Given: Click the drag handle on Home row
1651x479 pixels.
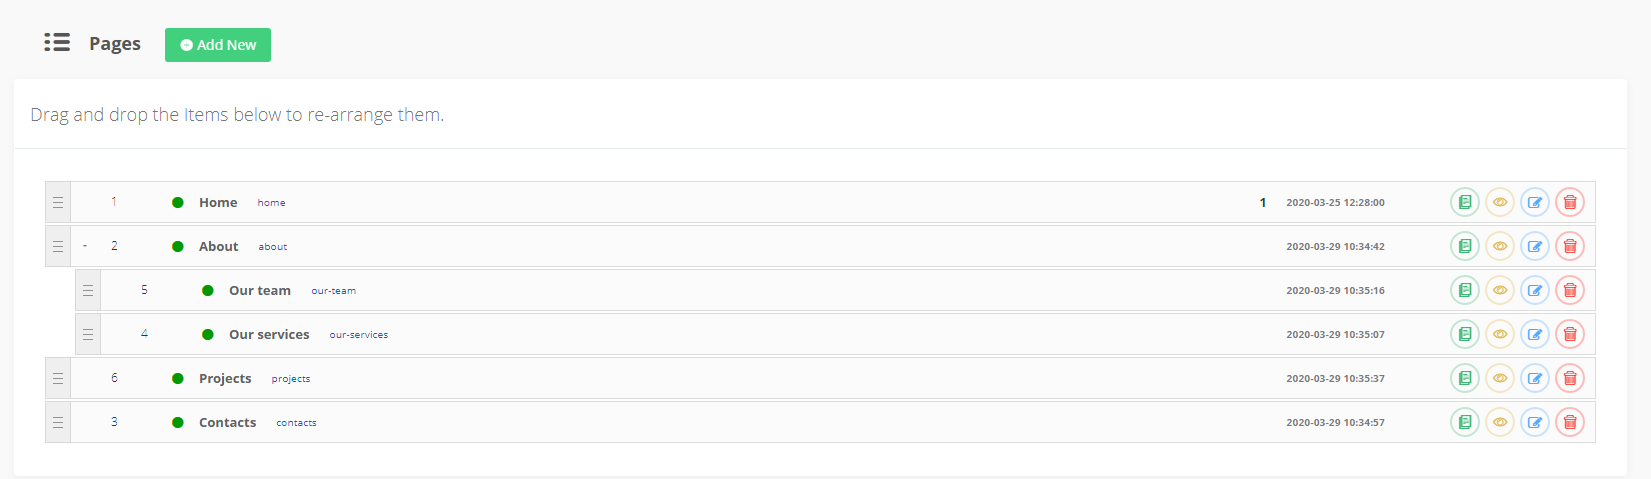Looking at the screenshot, I should pos(58,203).
